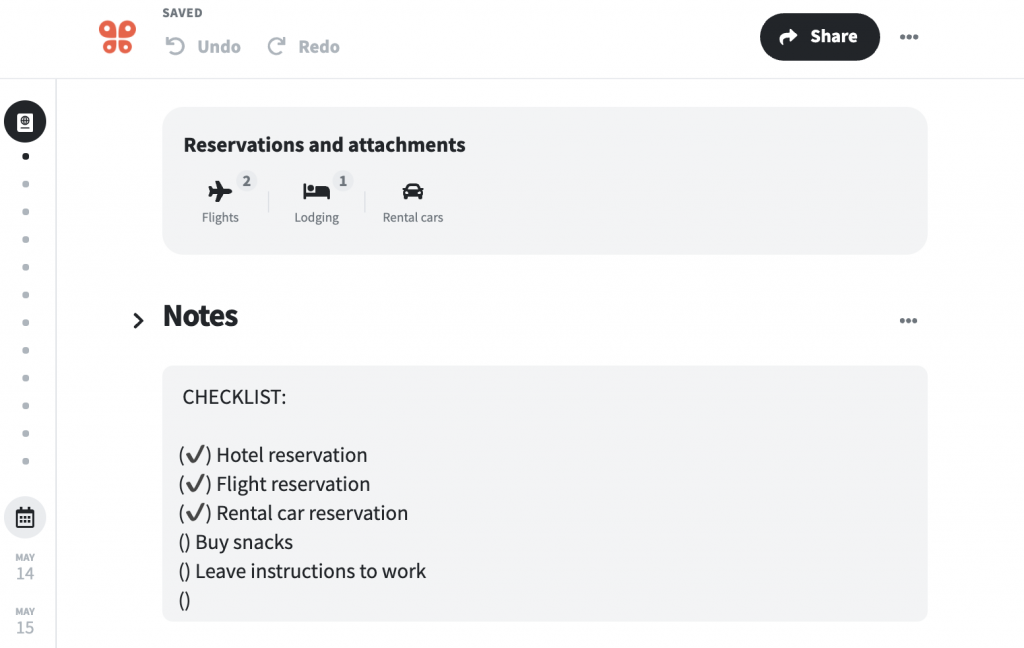This screenshot has height=648, width=1024.
Task: Click the Undo arrow icon
Action: click(176, 45)
